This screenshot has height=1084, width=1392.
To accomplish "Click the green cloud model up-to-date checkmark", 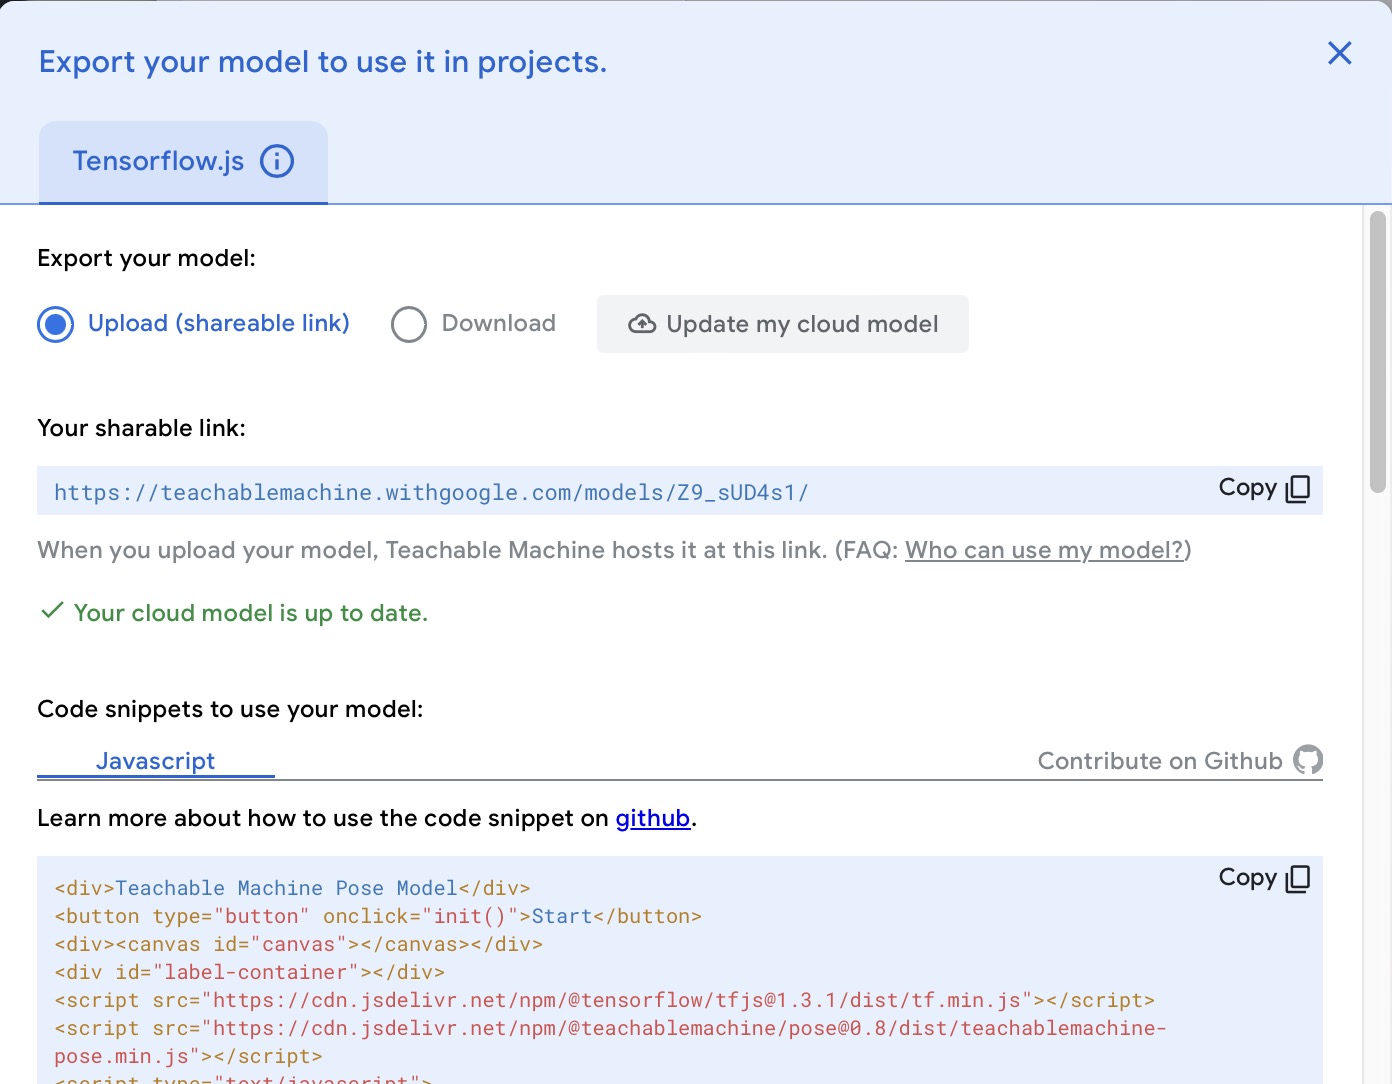I will (52, 611).
